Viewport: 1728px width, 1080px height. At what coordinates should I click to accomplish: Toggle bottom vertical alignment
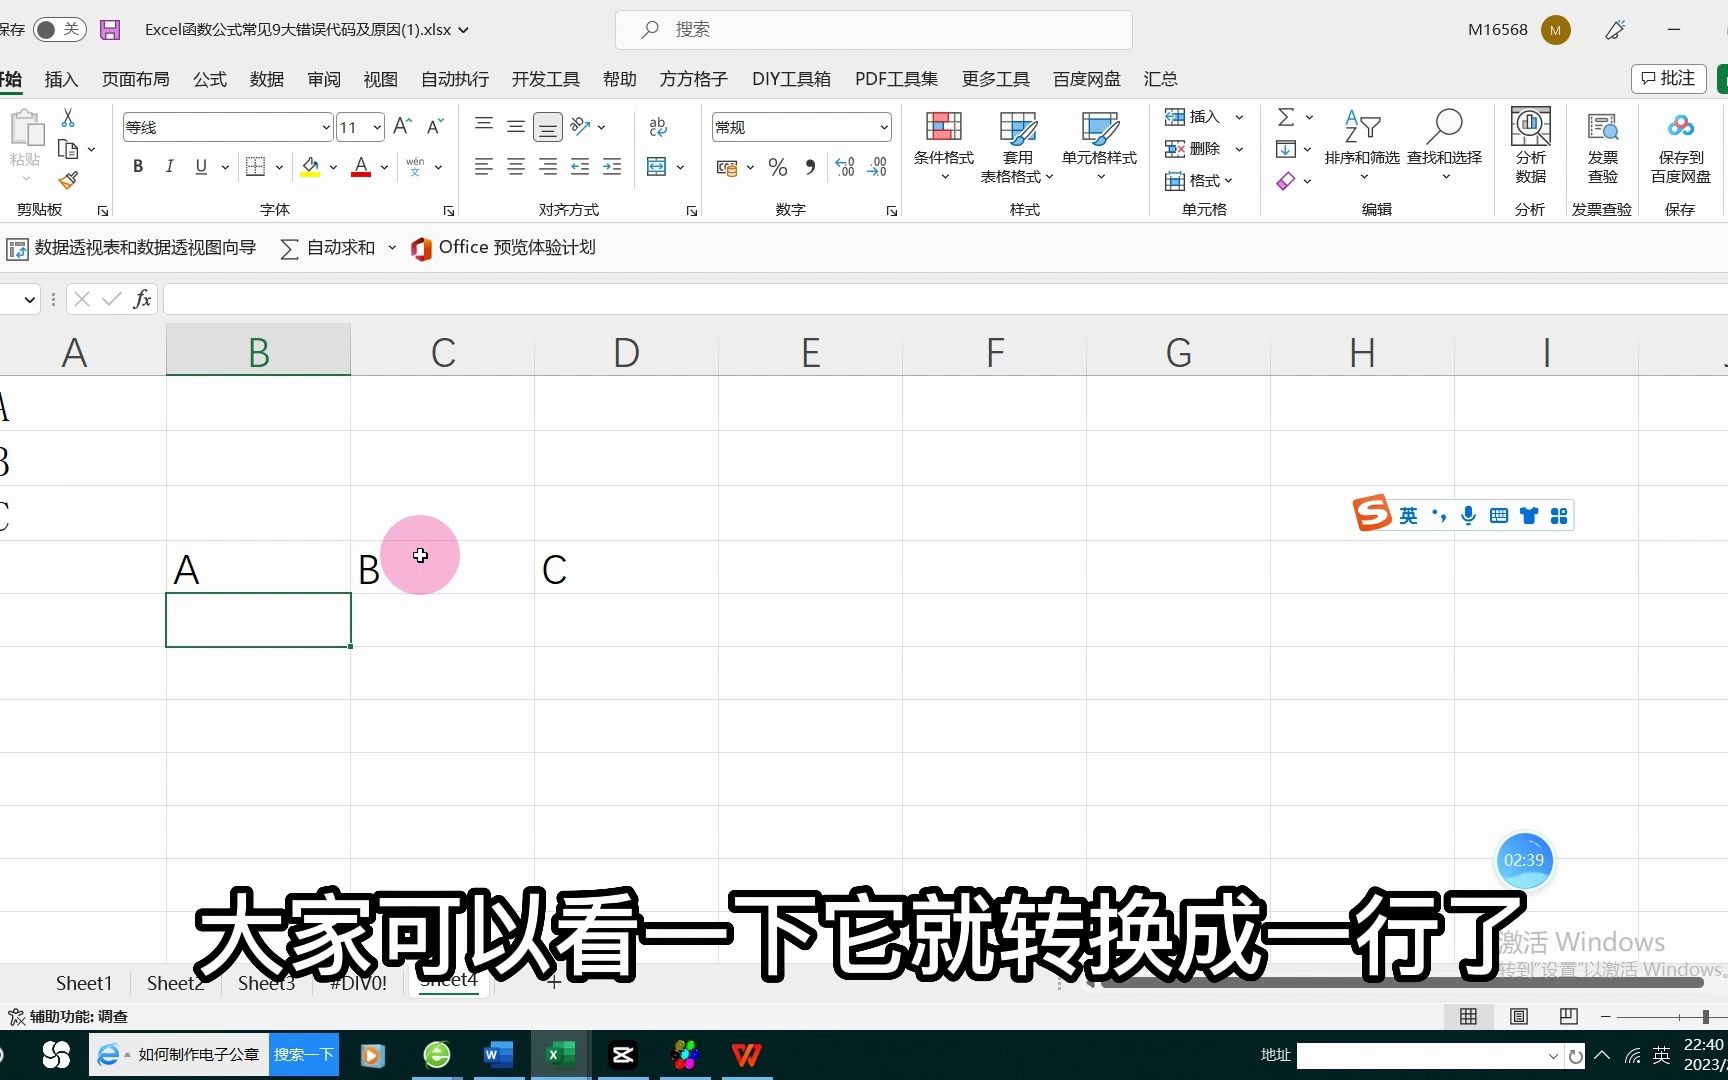tap(547, 127)
